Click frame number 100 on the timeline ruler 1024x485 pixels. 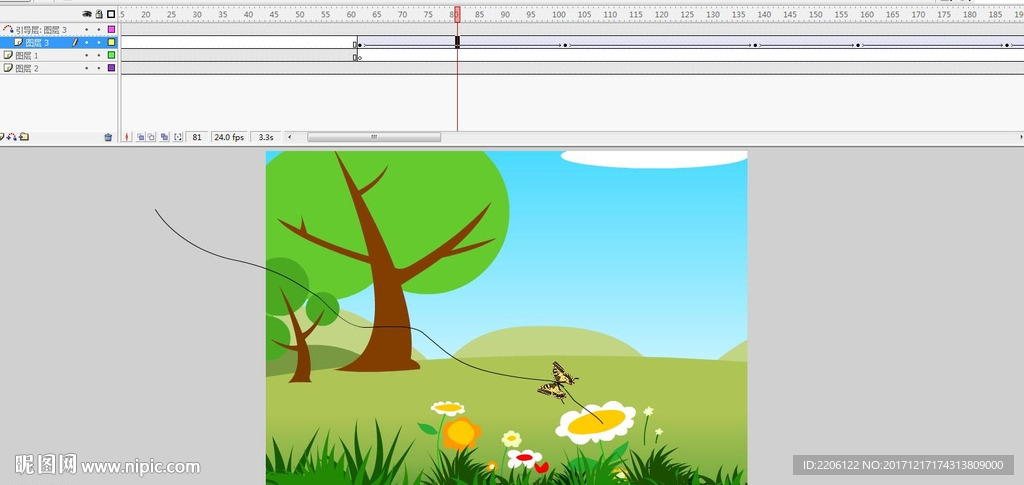click(x=559, y=14)
